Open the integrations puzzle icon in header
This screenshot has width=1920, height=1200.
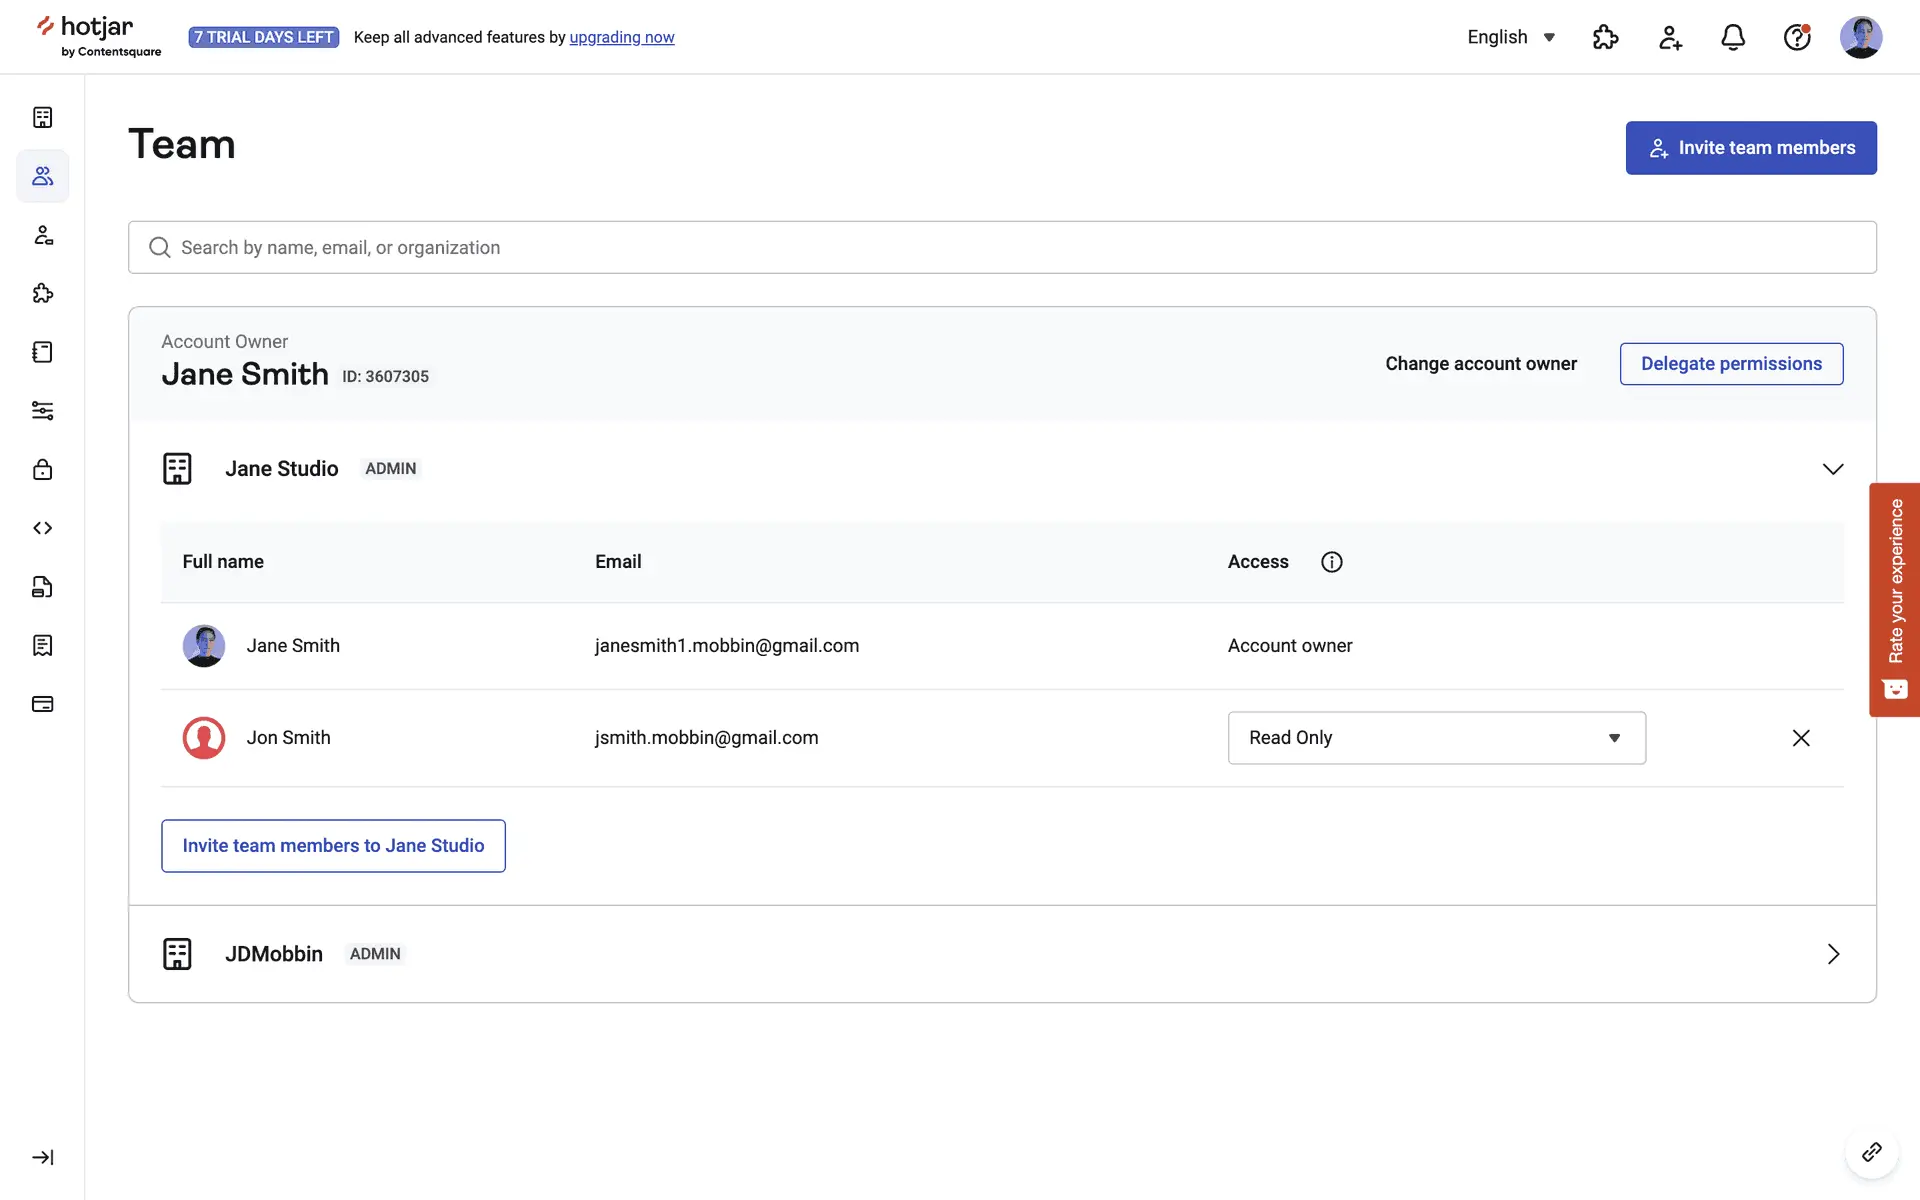pos(1605,37)
